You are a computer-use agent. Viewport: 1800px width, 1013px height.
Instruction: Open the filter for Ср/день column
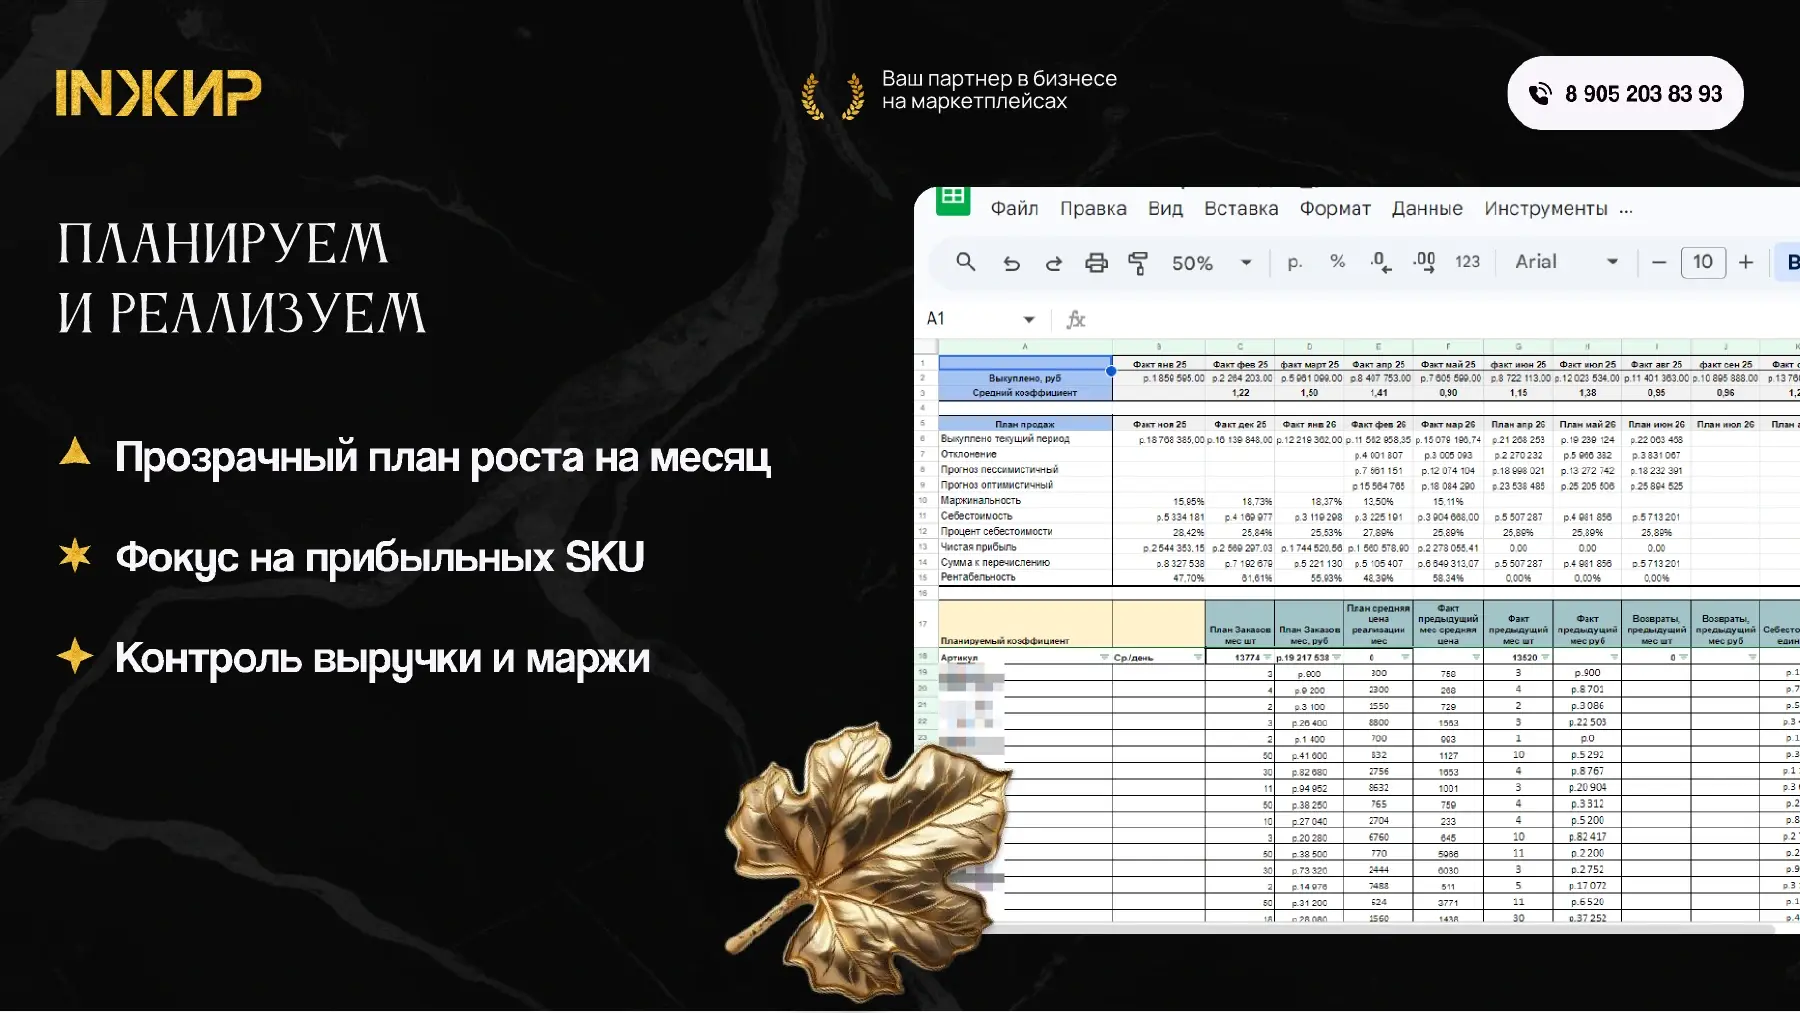1197,657
